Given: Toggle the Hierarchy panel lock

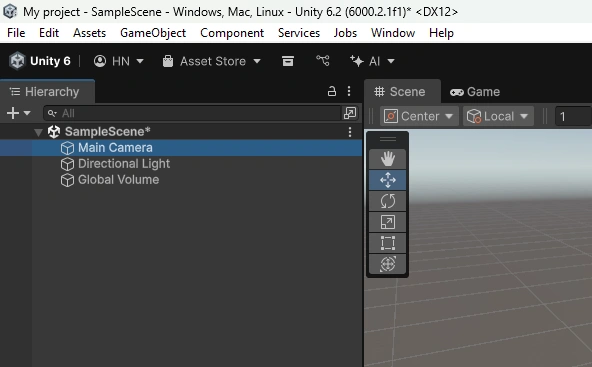Looking at the screenshot, I should pos(331,91).
